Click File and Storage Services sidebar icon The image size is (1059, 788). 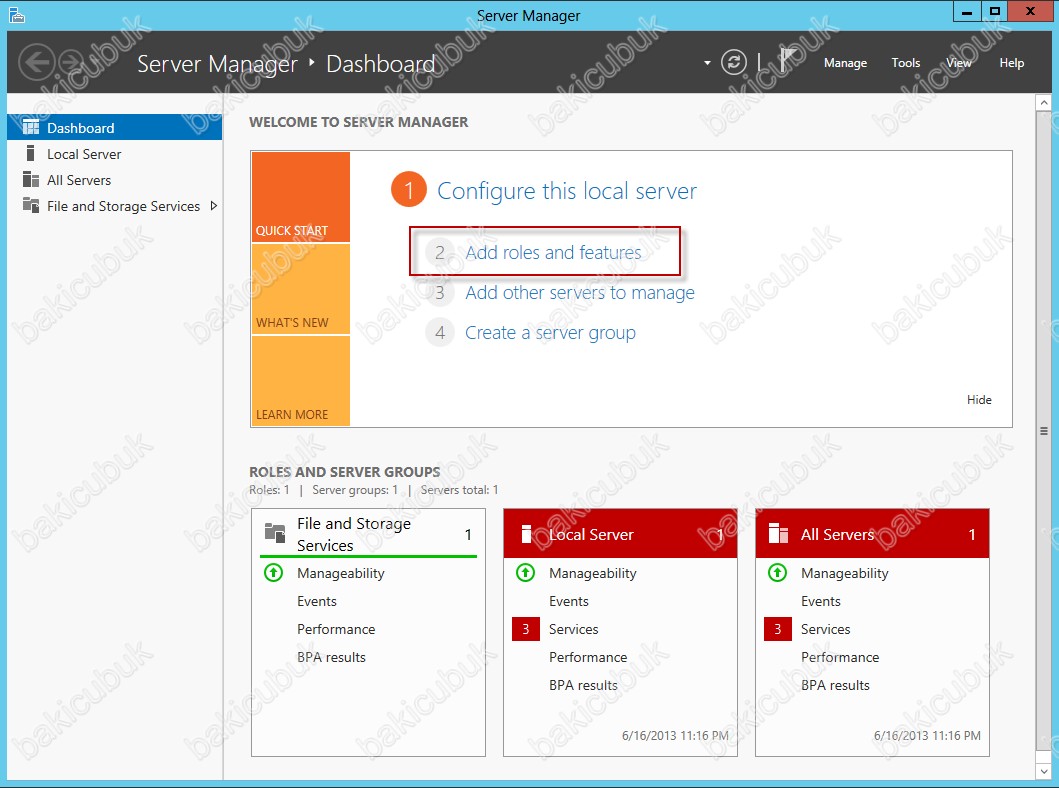(x=30, y=205)
